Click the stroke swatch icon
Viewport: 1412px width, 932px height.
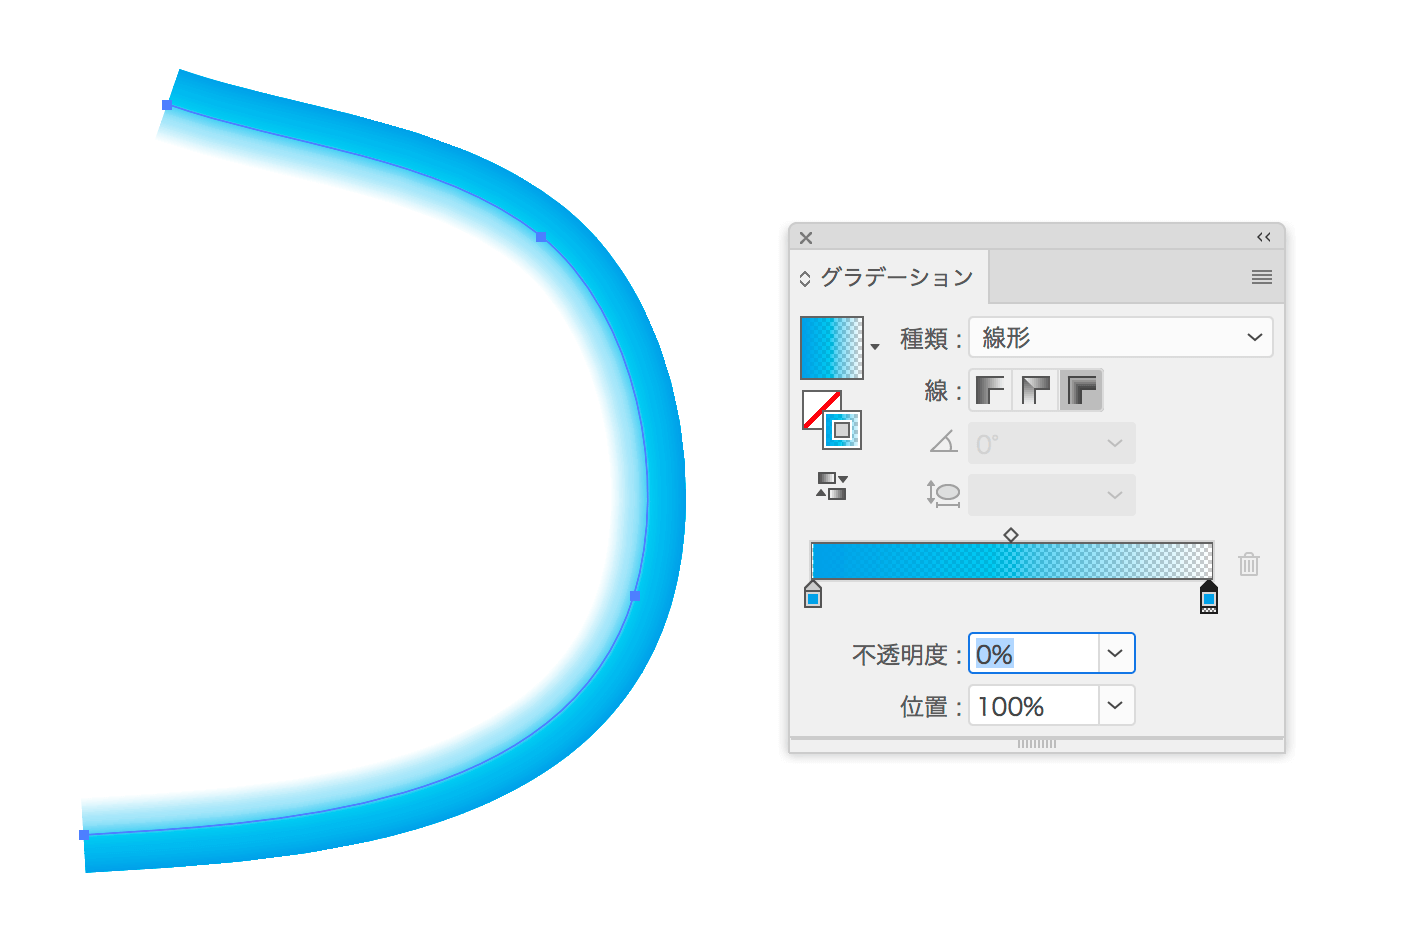(x=842, y=430)
